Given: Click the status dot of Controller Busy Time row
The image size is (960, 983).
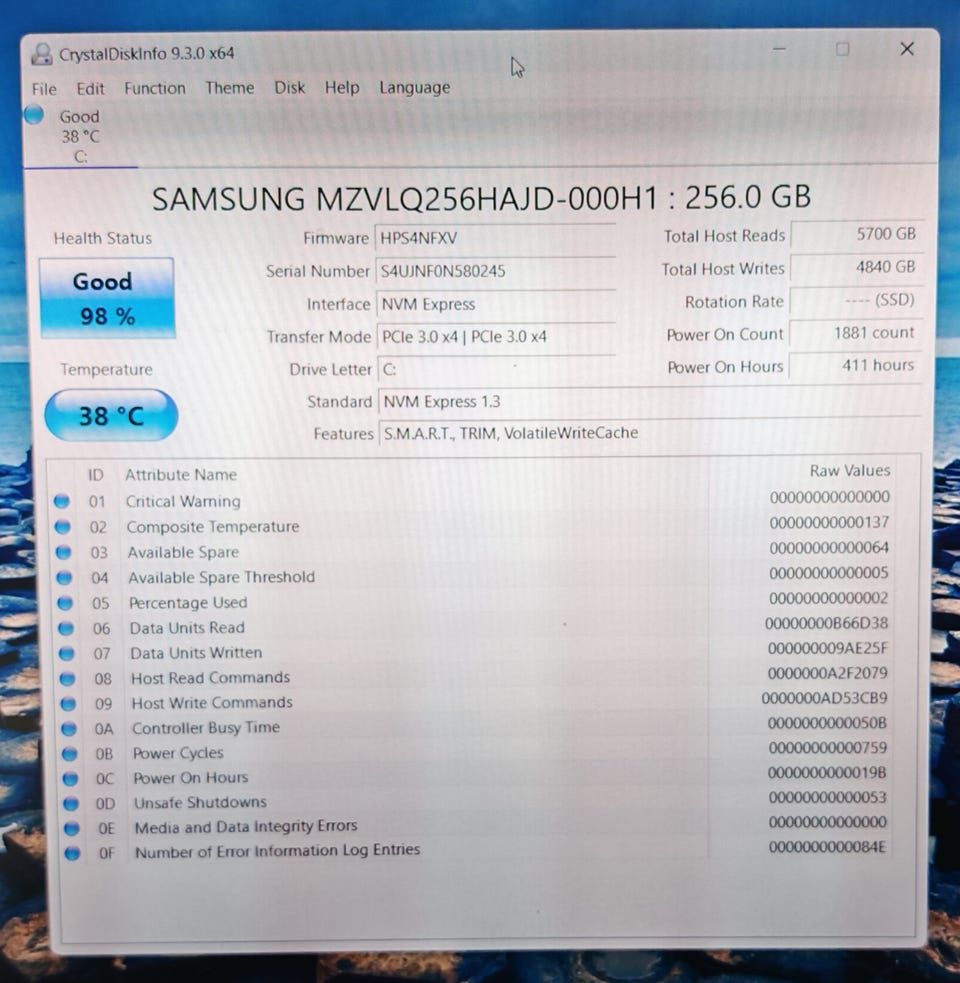Looking at the screenshot, I should 68,728.
